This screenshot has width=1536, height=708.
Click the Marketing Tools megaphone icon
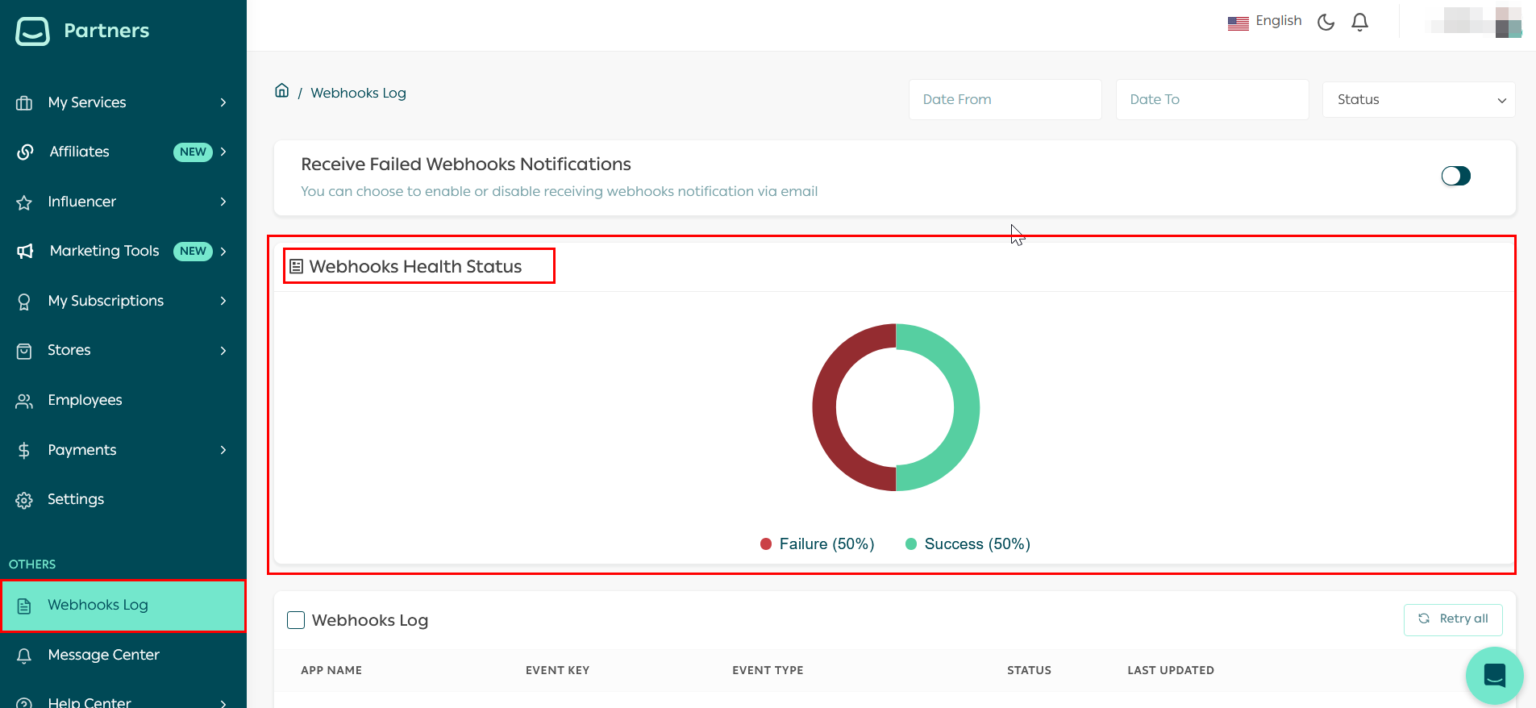tap(25, 251)
